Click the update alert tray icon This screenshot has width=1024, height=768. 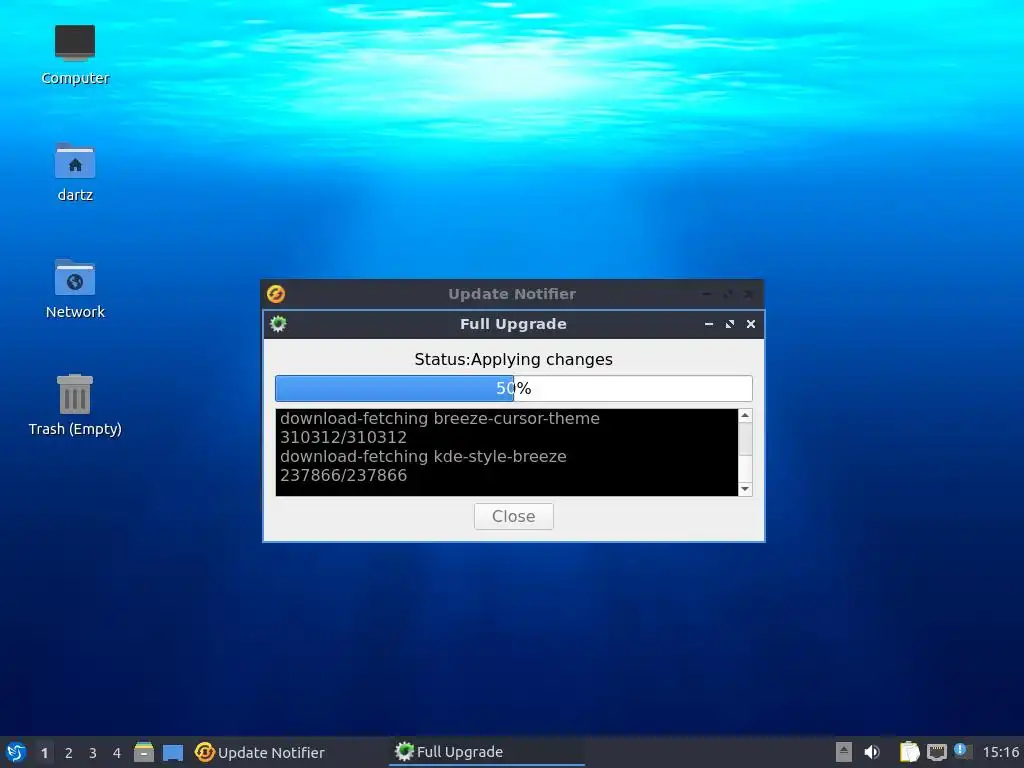962,750
